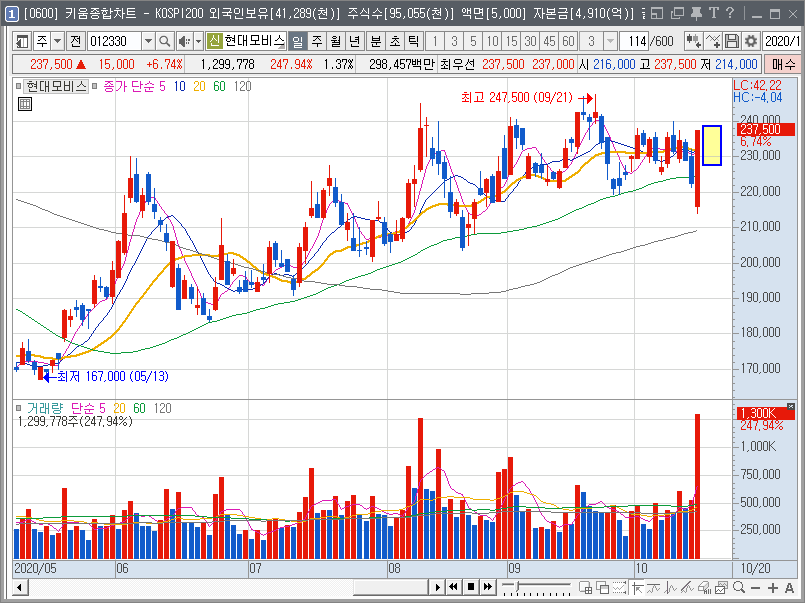Select the 10 interval button
The image size is (805, 603).
(492, 41)
